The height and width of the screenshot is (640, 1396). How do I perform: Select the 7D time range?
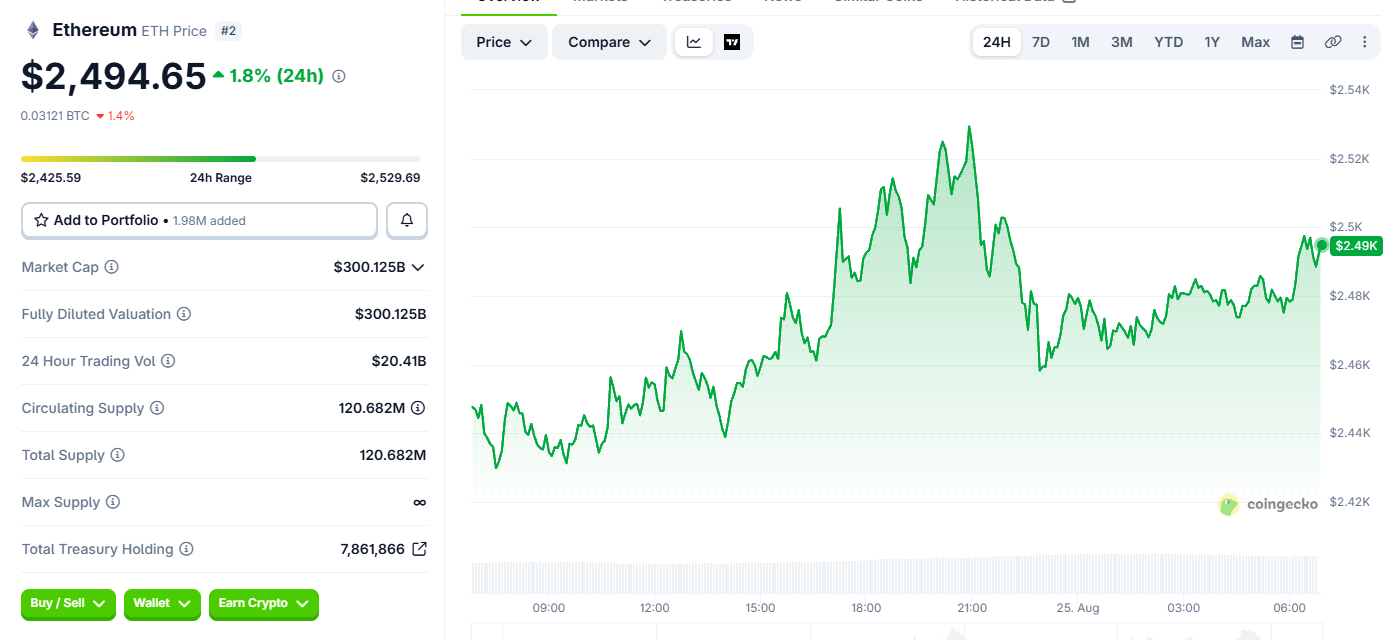click(1041, 42)
